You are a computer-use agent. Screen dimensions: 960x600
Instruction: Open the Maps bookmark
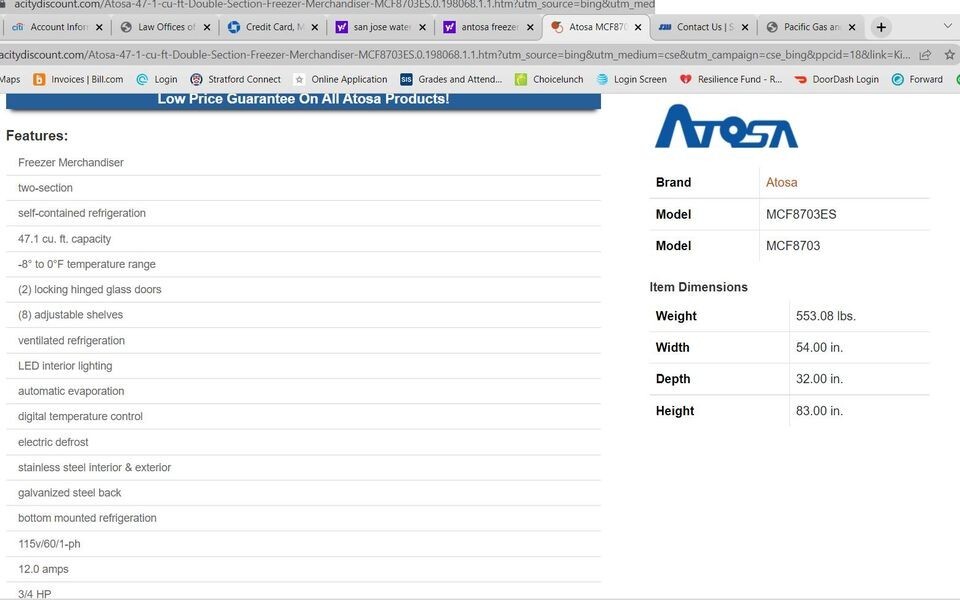10,79
